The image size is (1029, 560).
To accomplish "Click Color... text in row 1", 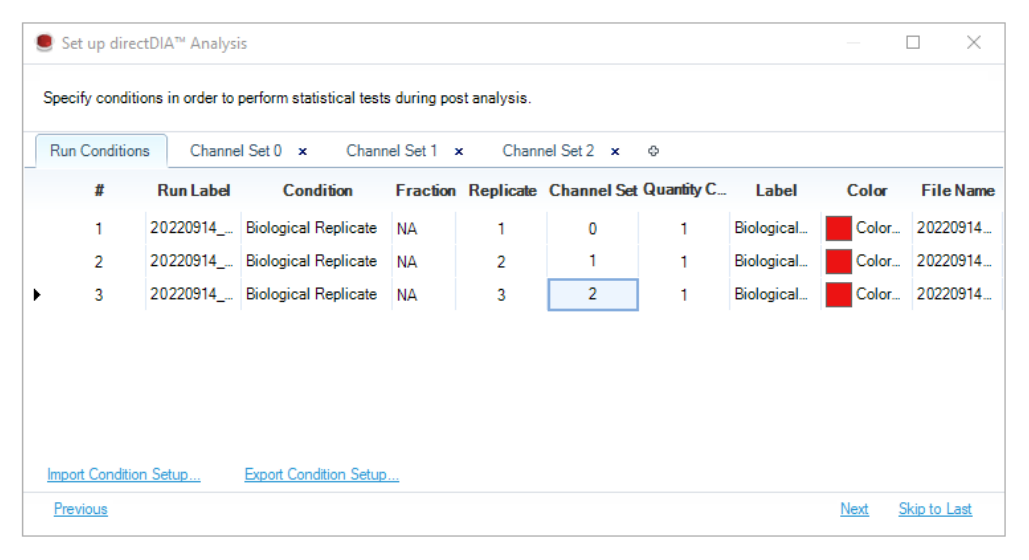I will click(878, 228).
